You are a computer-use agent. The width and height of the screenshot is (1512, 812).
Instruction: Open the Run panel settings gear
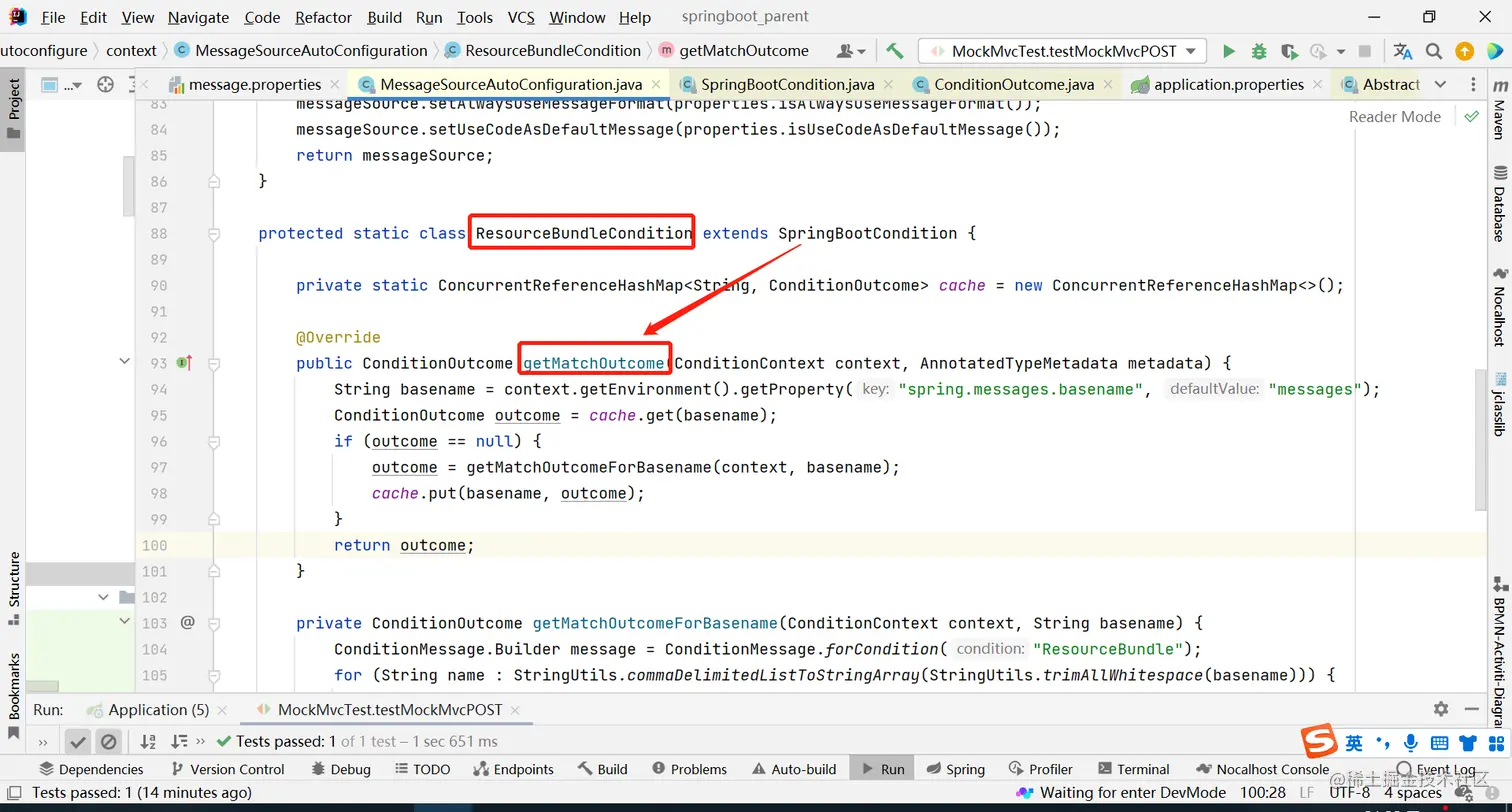[x=1441, y=709]
